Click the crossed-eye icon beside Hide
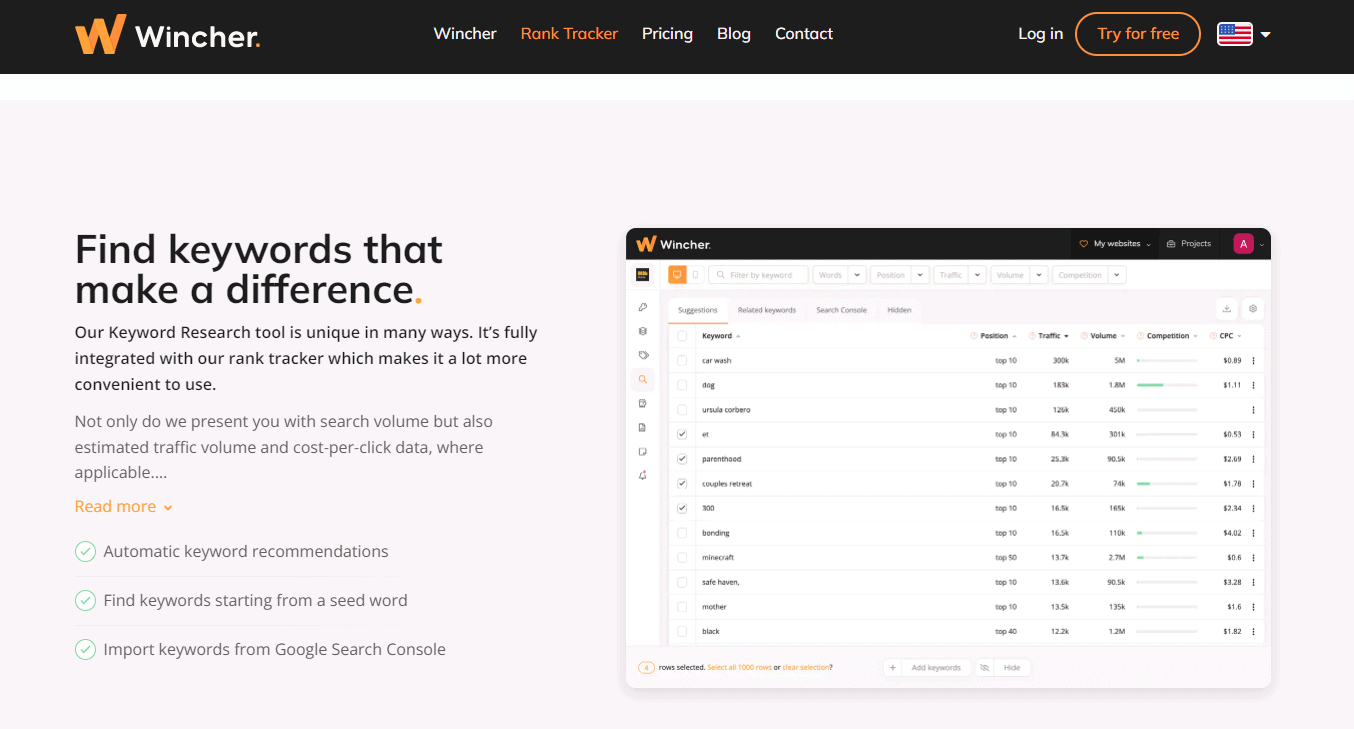The width and height of the screenshot is (1354, 729). tap(985, 668)
